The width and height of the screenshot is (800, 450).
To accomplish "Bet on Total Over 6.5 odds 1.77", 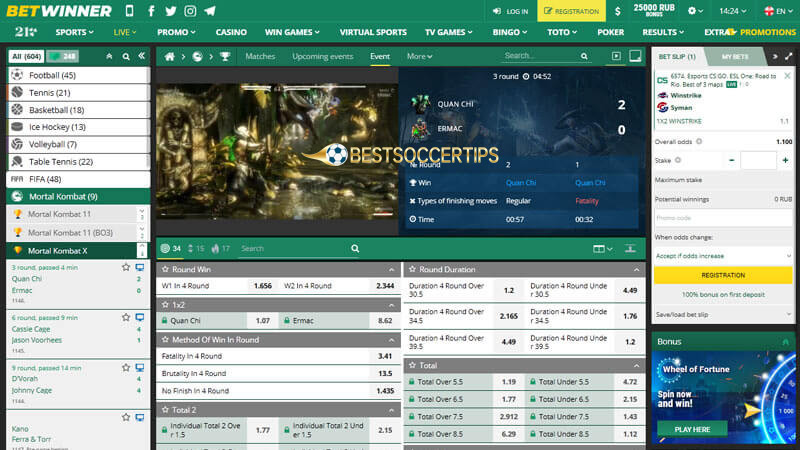I will pos(509,399).
